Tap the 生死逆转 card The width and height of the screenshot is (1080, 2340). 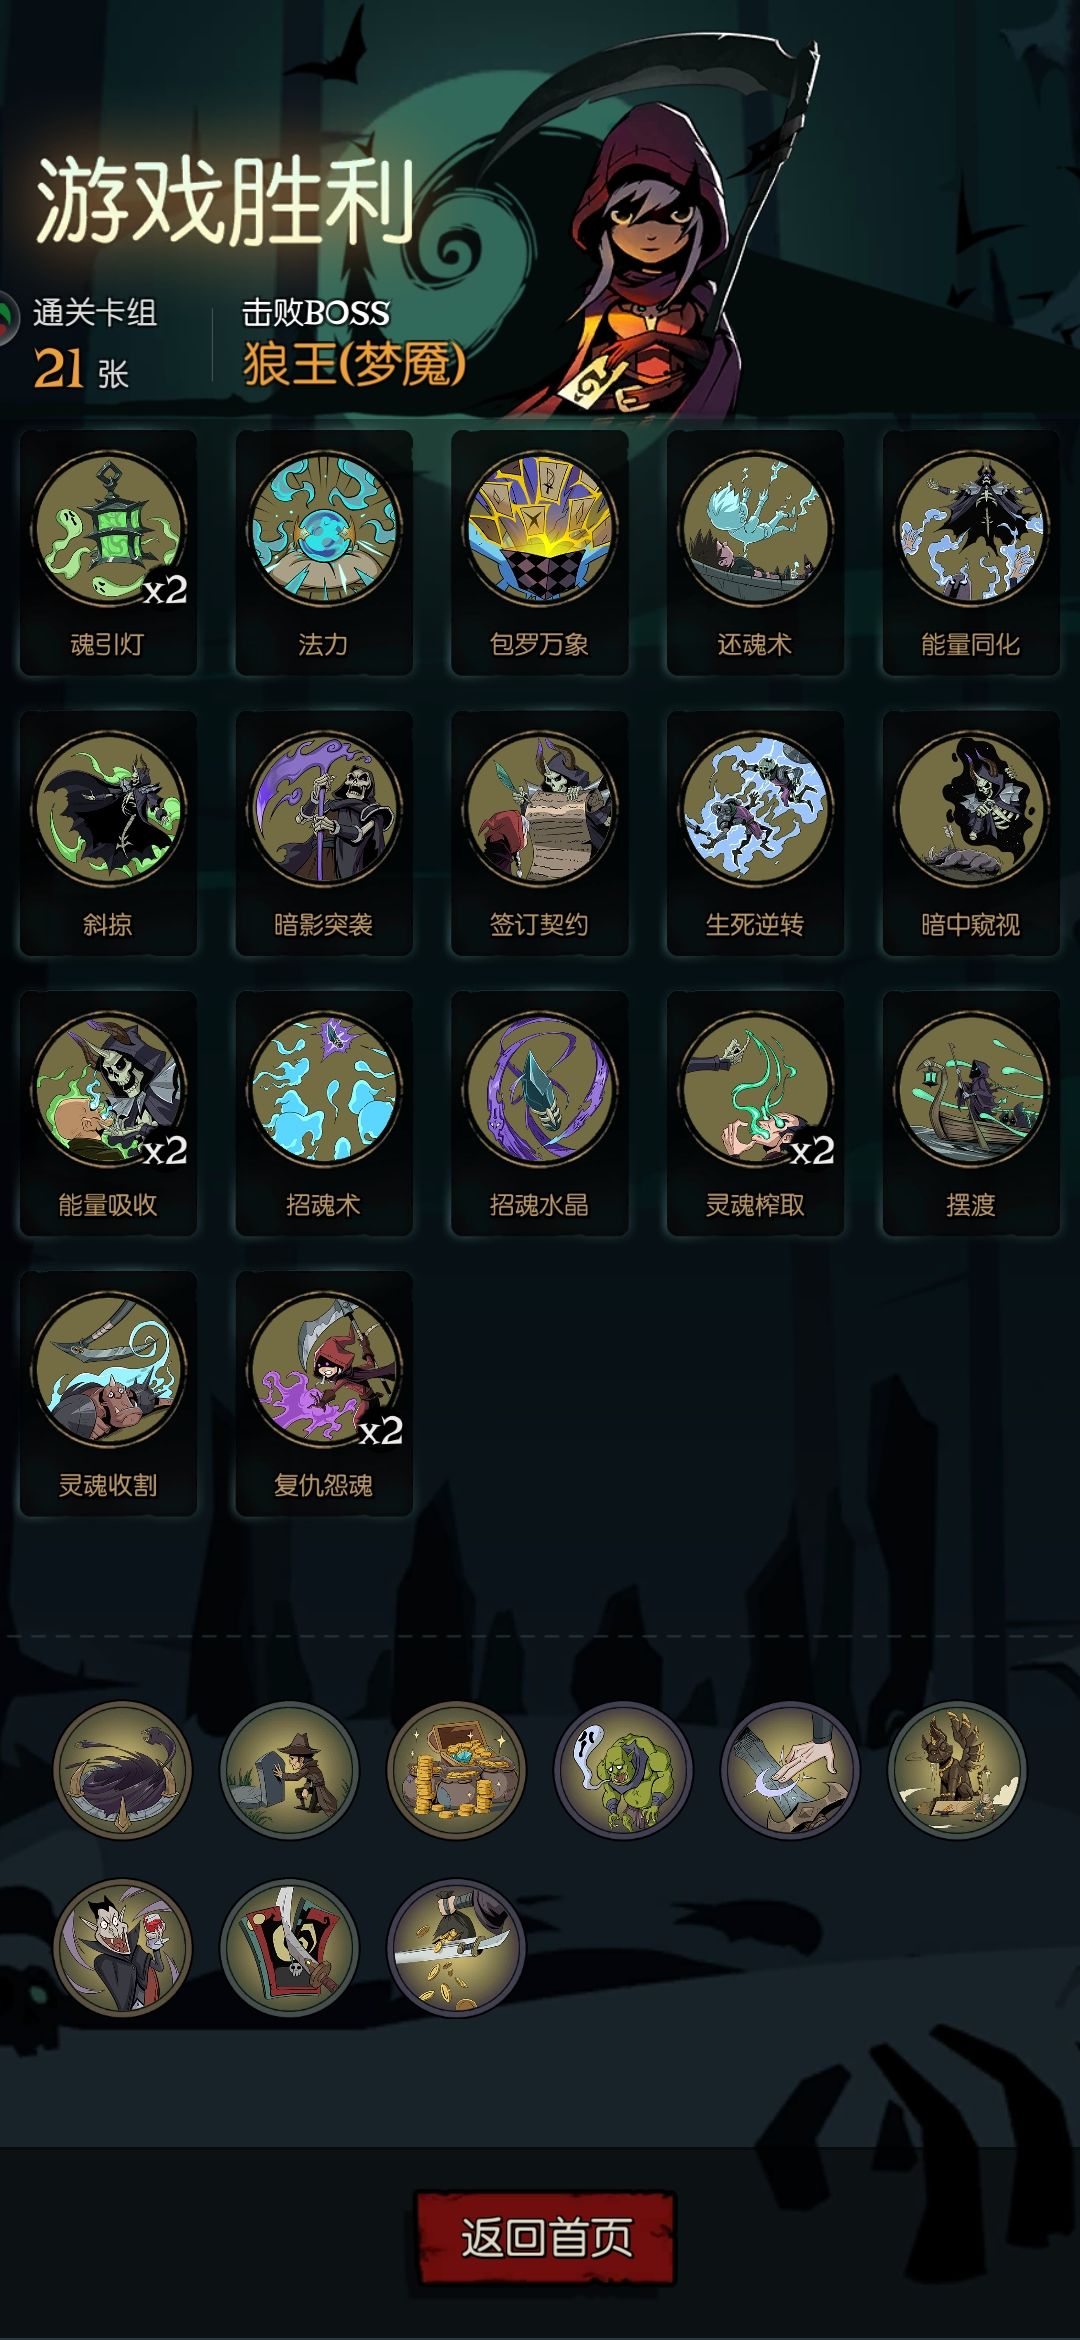coord(756,833)
